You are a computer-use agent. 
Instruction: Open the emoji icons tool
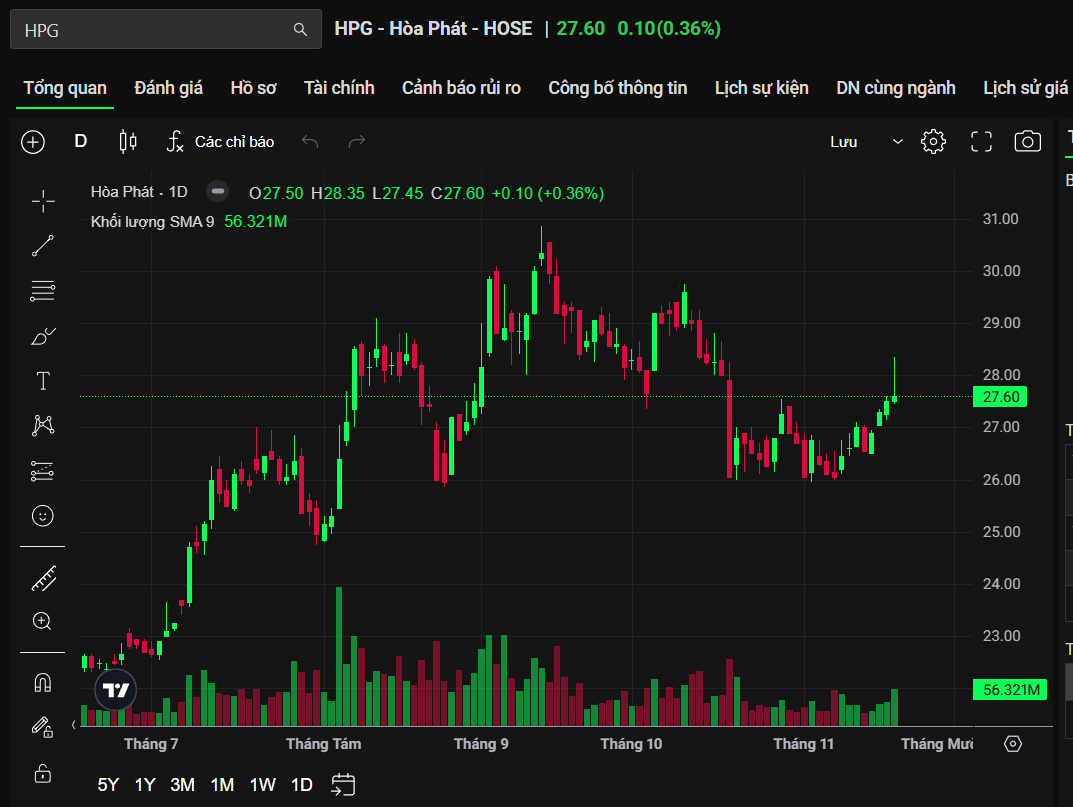pyautogui.click(x=43, y=516)
